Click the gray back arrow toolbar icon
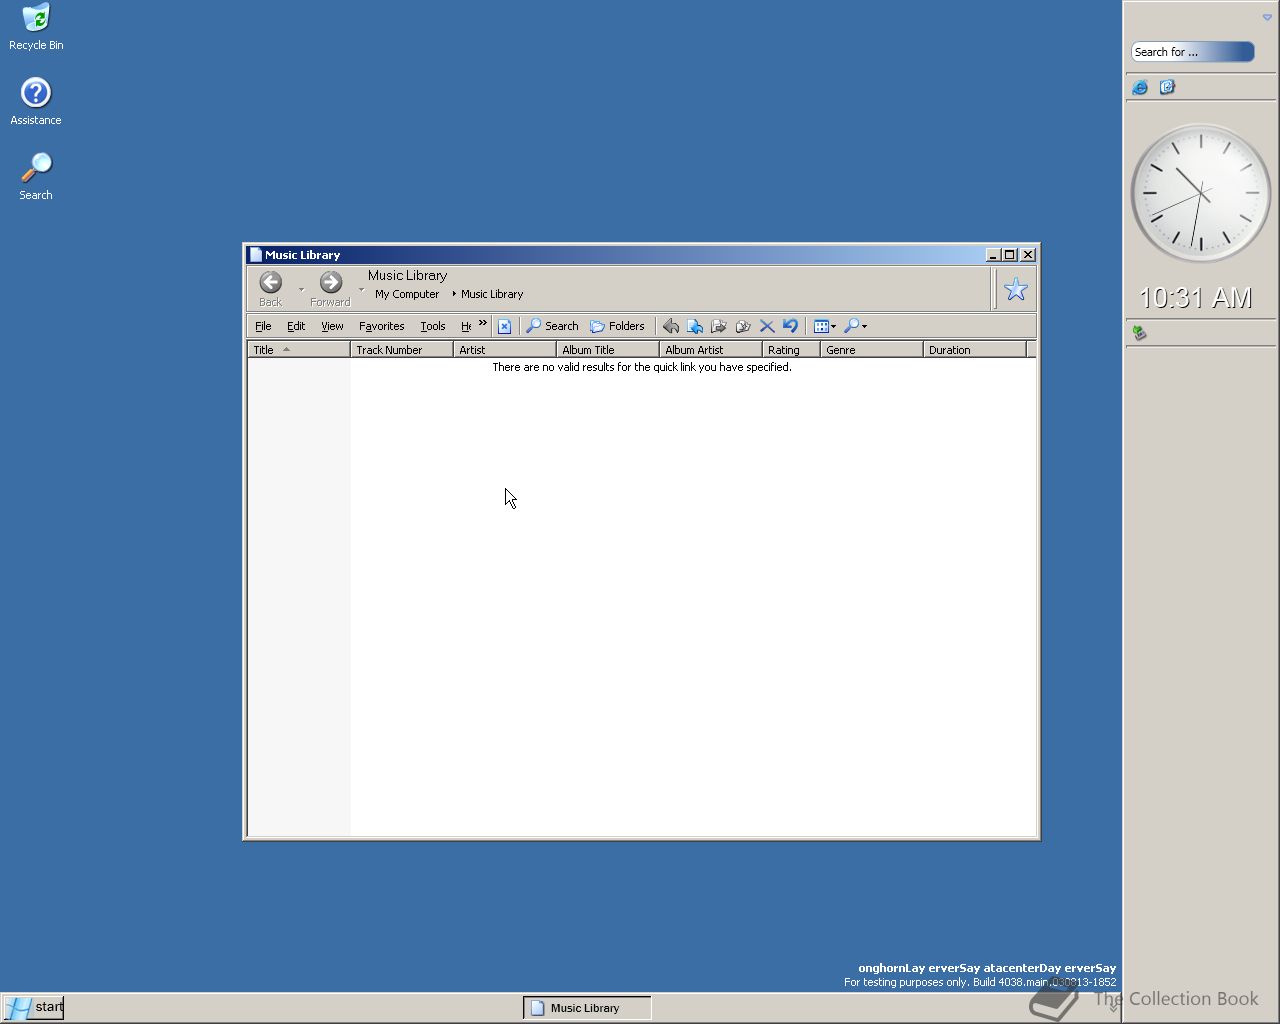Screen dimensions: 1280x1024 tap(671, 326)
